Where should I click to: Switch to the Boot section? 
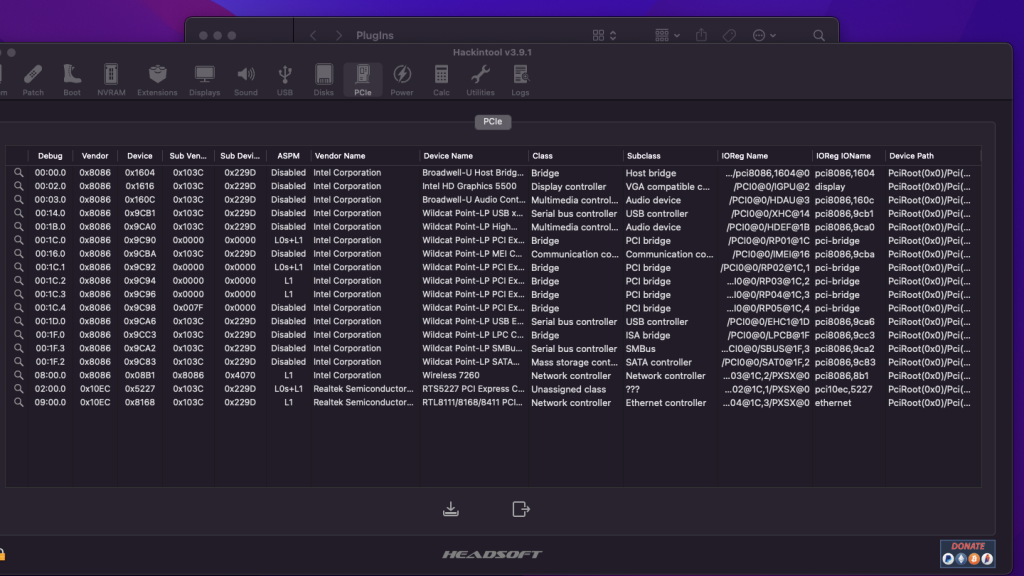pyautogui.click(x=72, y=80)
